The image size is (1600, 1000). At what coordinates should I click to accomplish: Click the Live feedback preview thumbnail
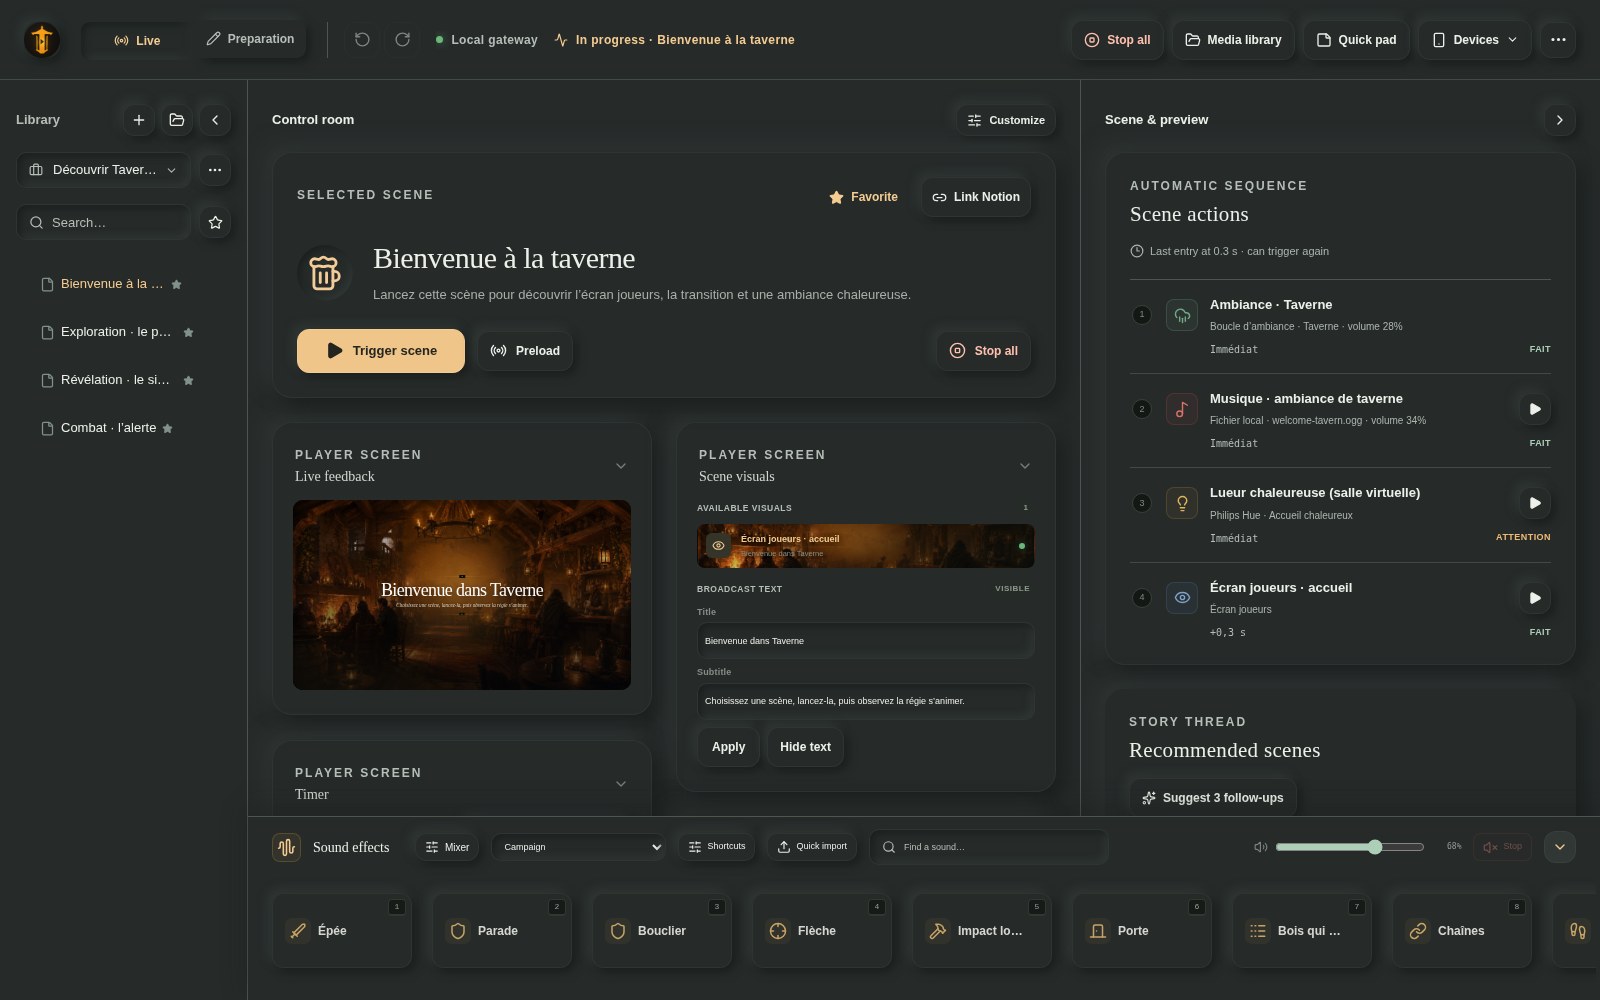click(x=462, y=595)
